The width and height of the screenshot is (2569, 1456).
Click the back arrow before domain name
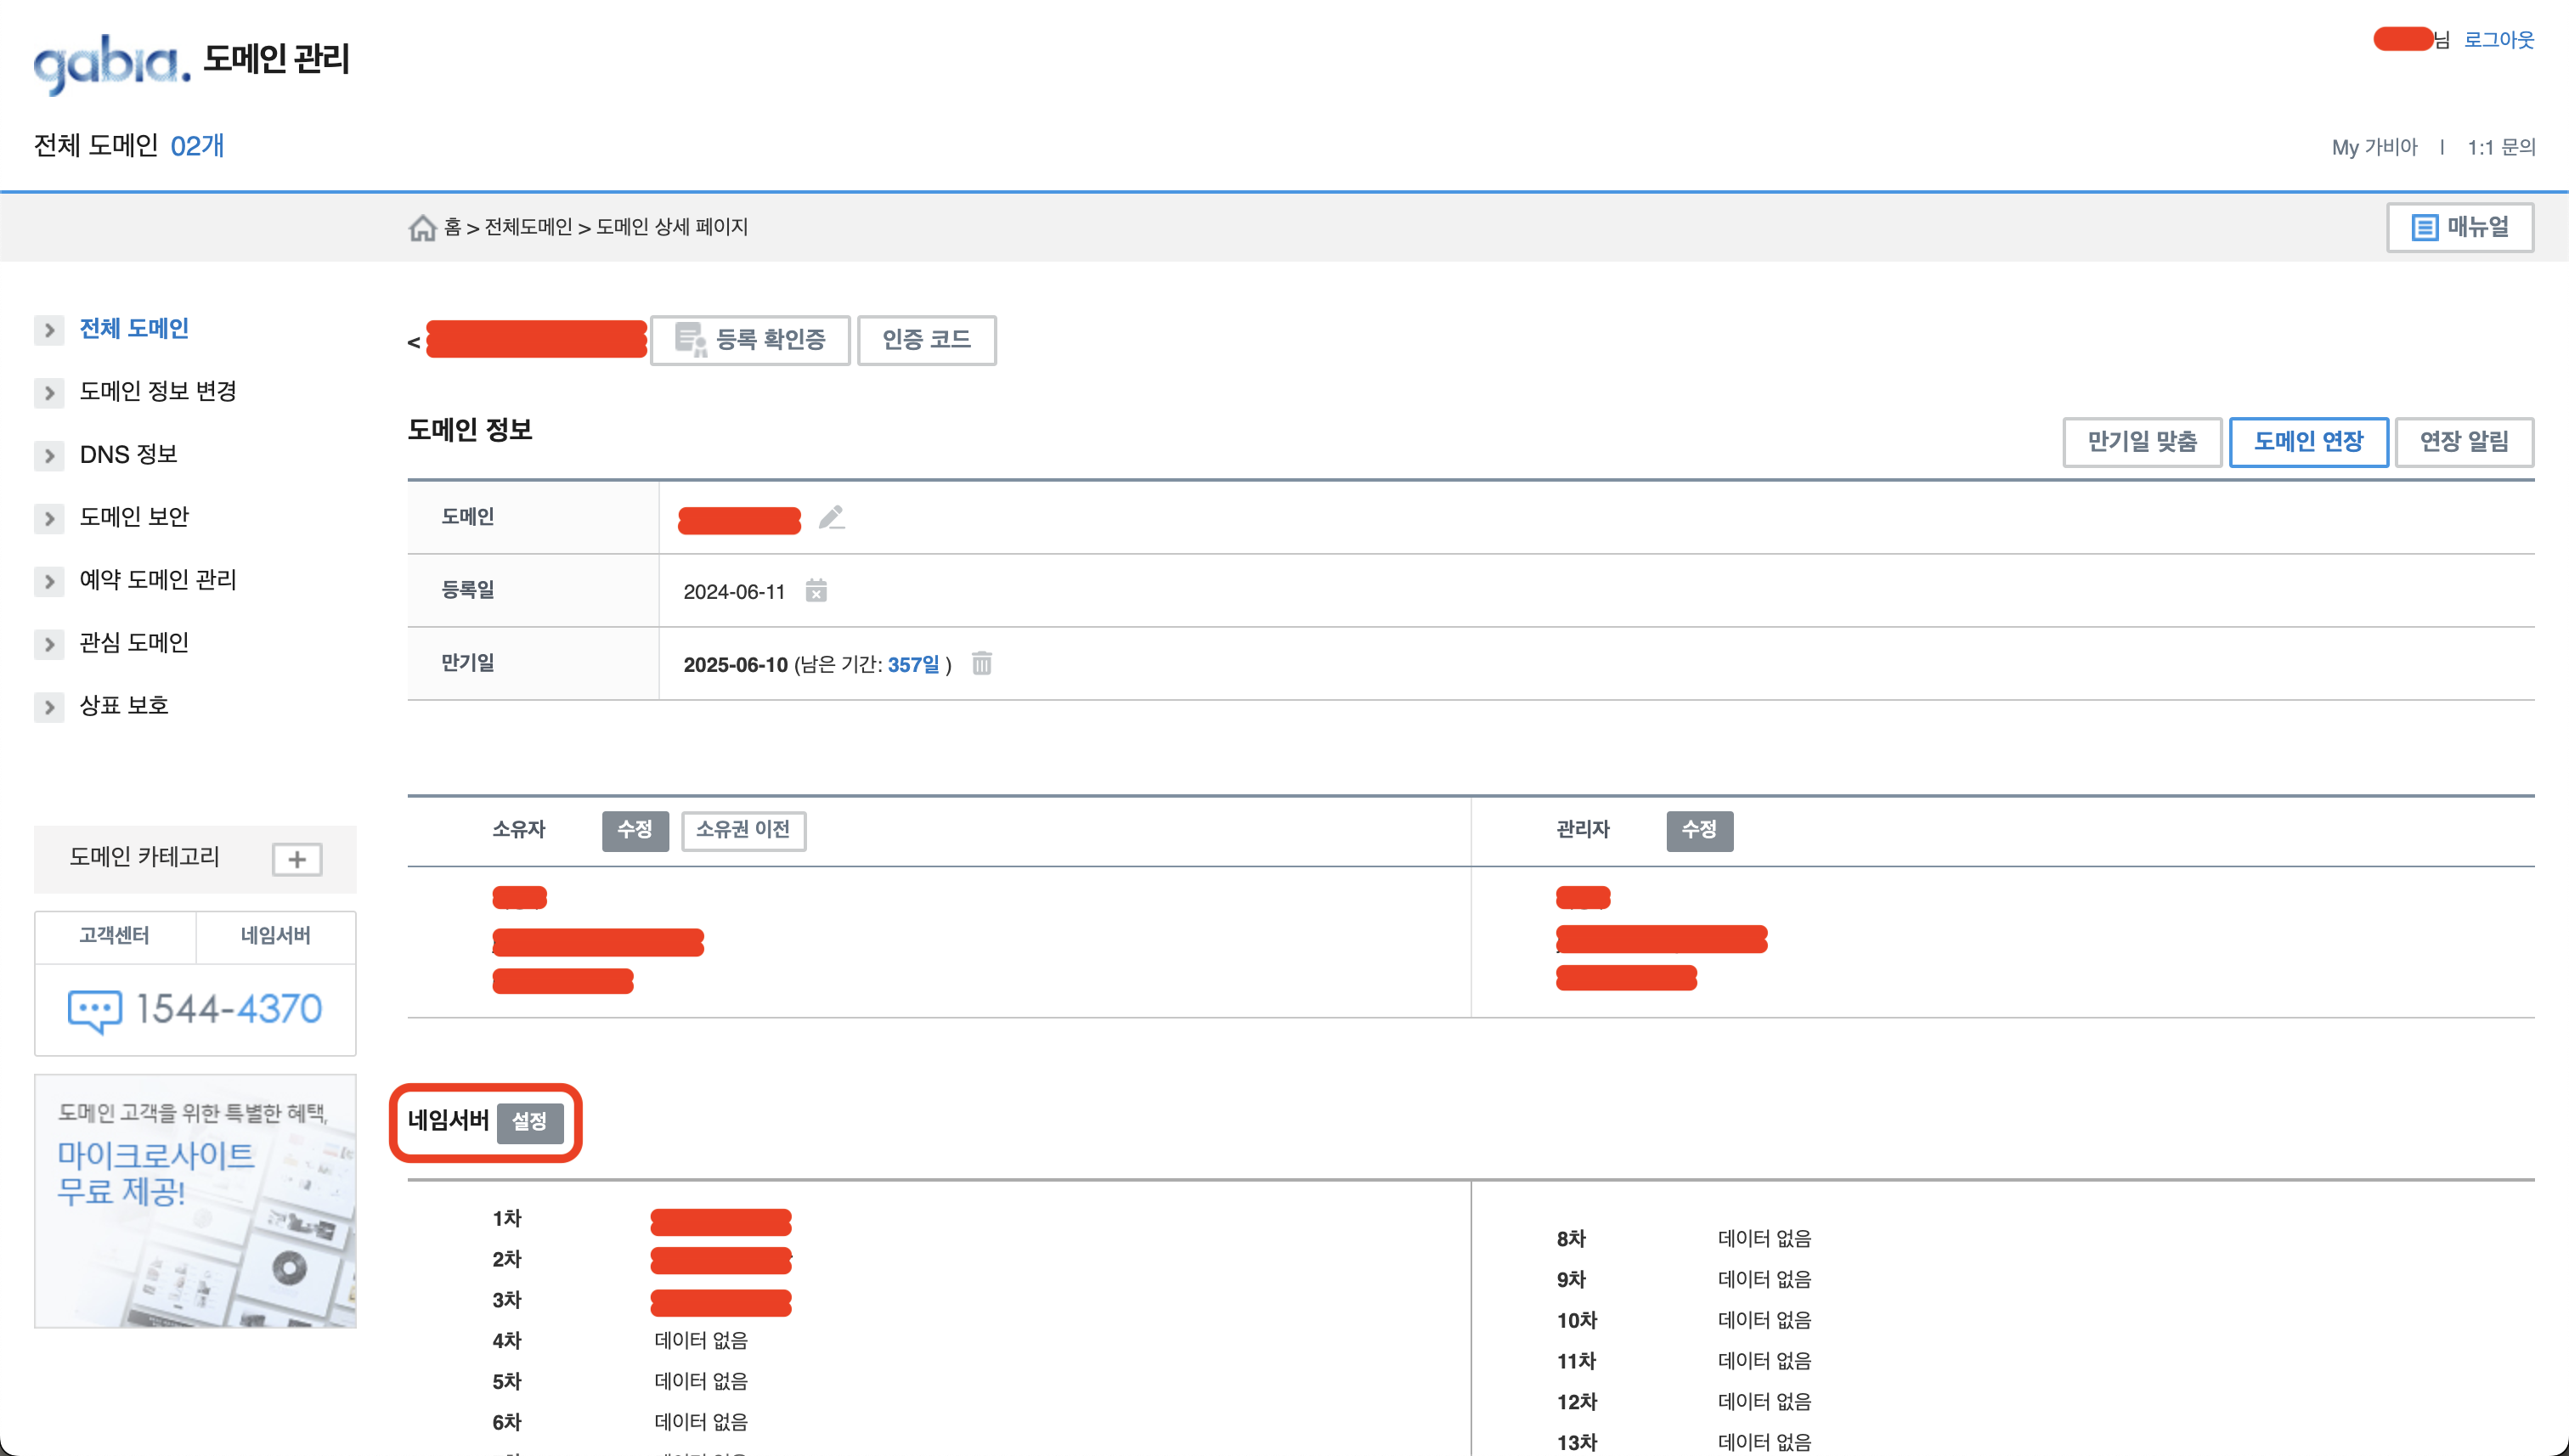point(414,343)
